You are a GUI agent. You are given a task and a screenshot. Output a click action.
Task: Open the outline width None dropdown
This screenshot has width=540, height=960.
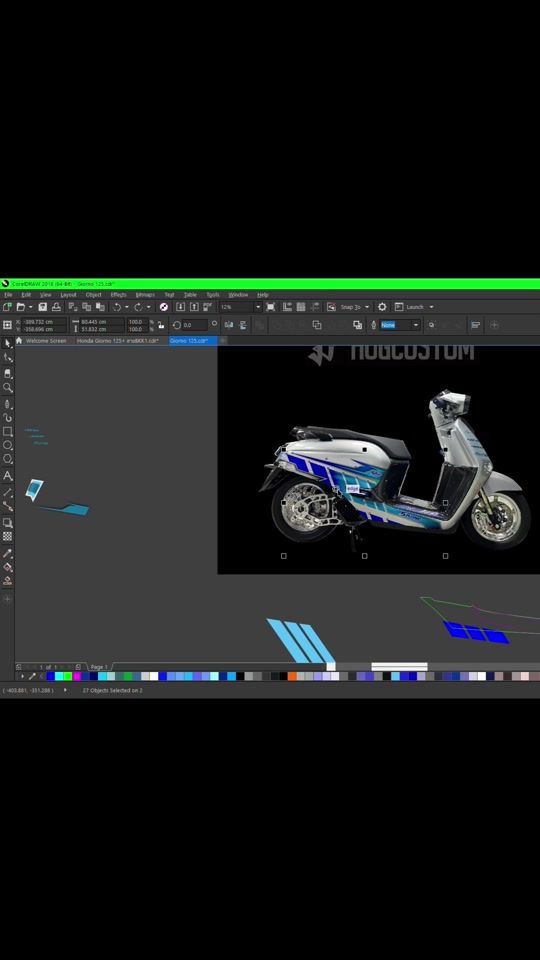tap(416, 325)
